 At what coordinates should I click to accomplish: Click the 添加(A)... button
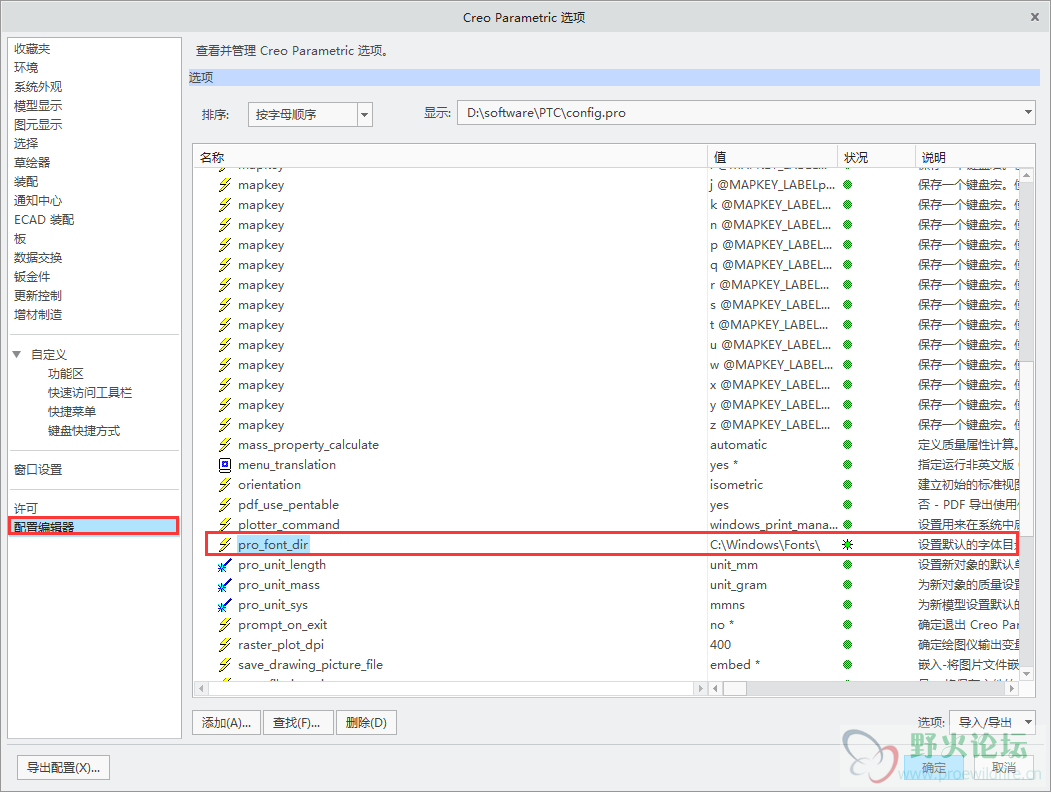227,722
